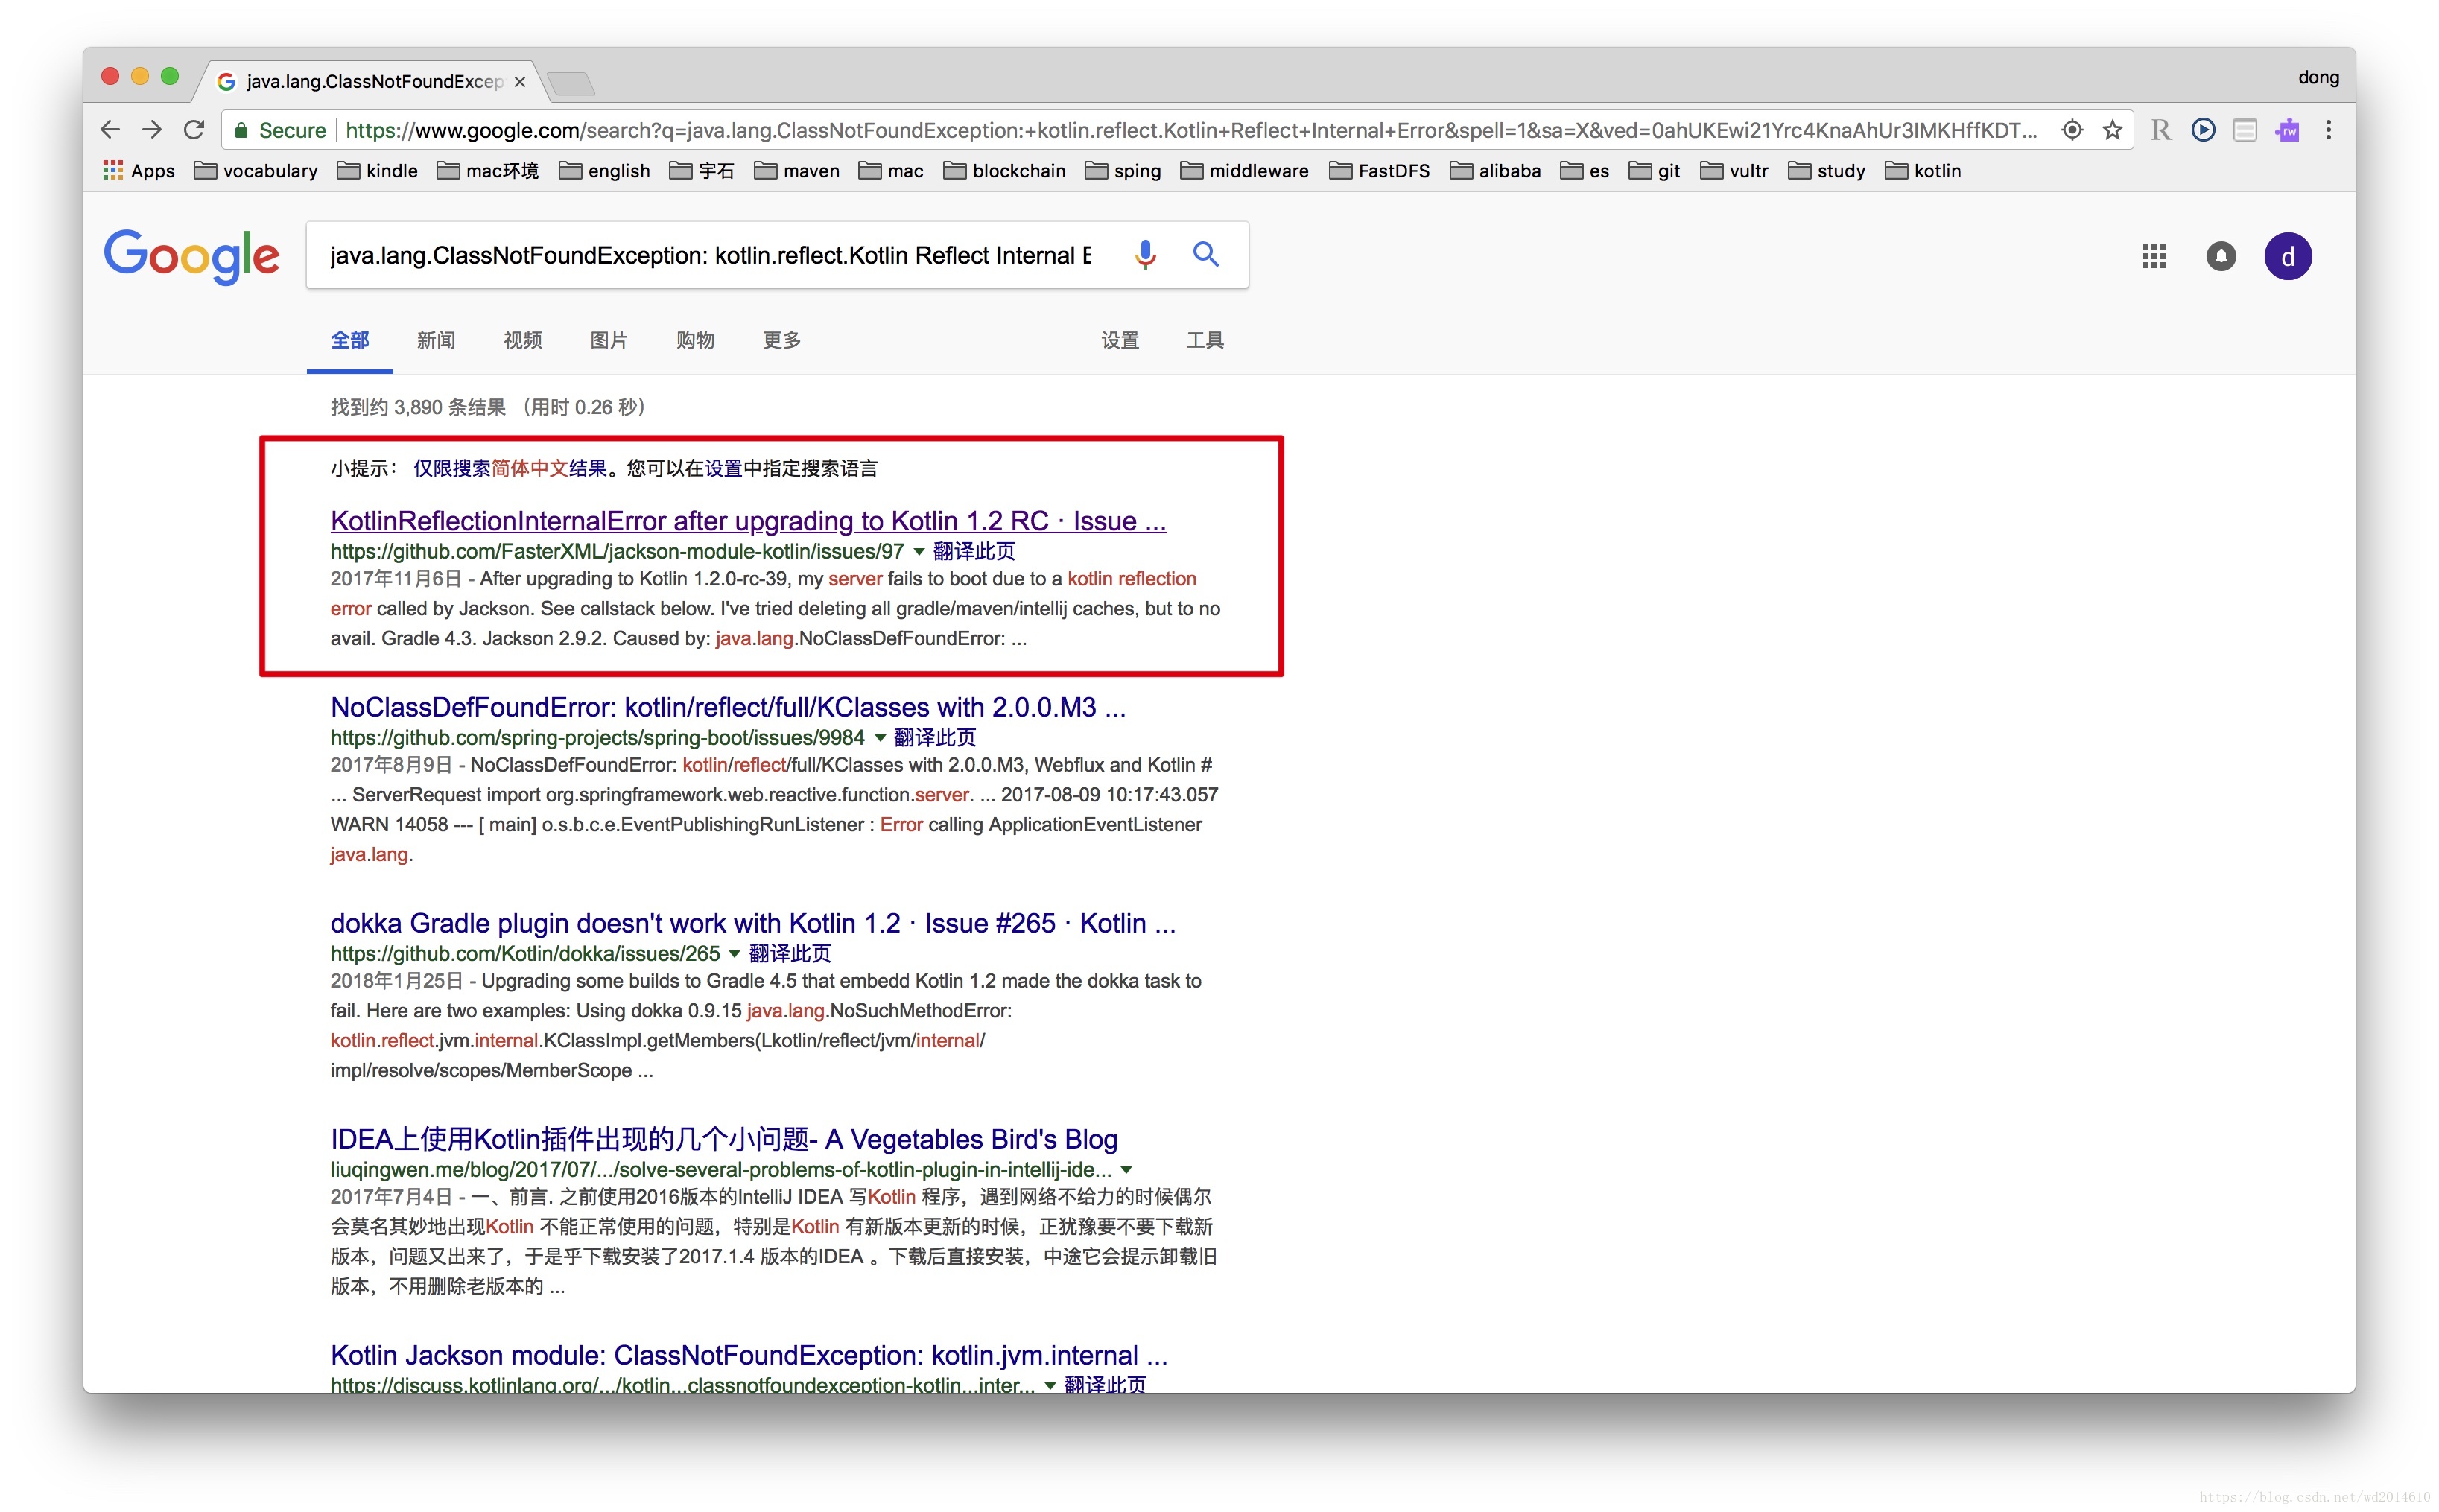Click inside the Google search text field
2439x1512 pixels.
[x=710, y=256]
